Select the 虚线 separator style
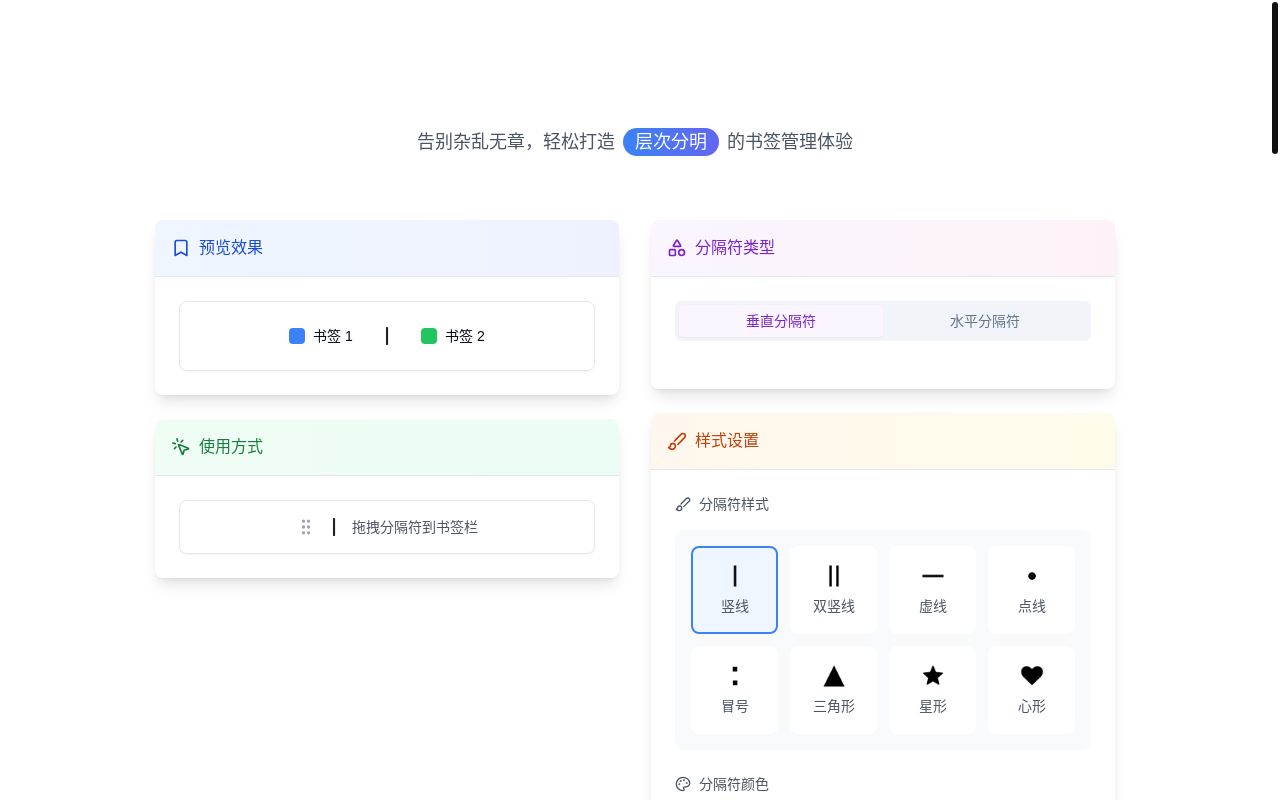Screen dimensions: 1280x800 tap(933, 590)
